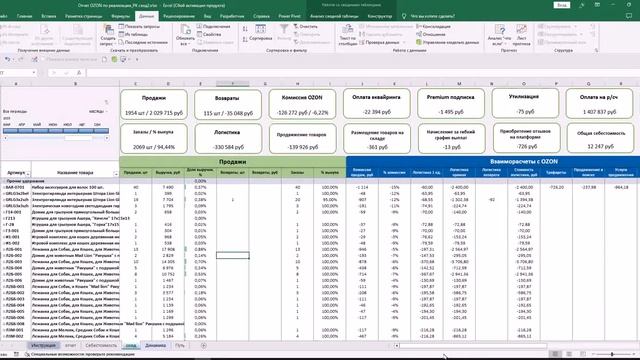Open connection Свойства in the ribbon
This screenshot has width=640, height=360.
[x=209, y=35]
